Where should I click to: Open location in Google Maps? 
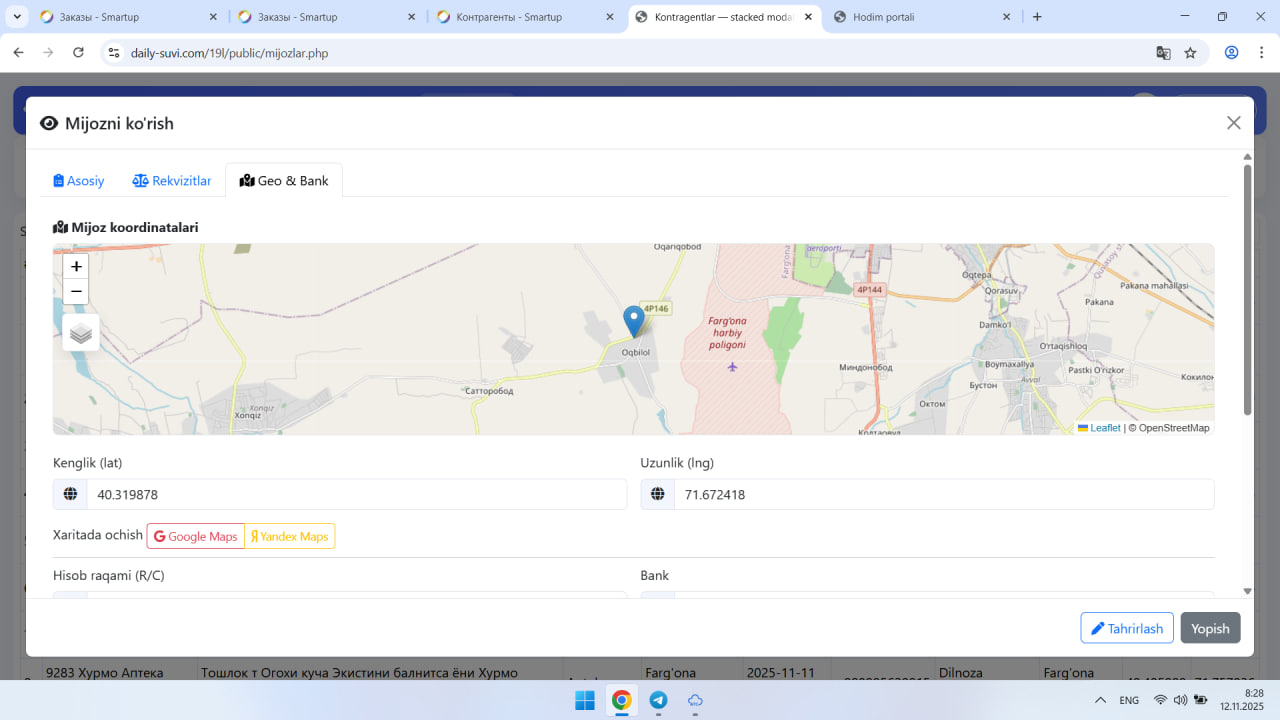pos(196,536)
